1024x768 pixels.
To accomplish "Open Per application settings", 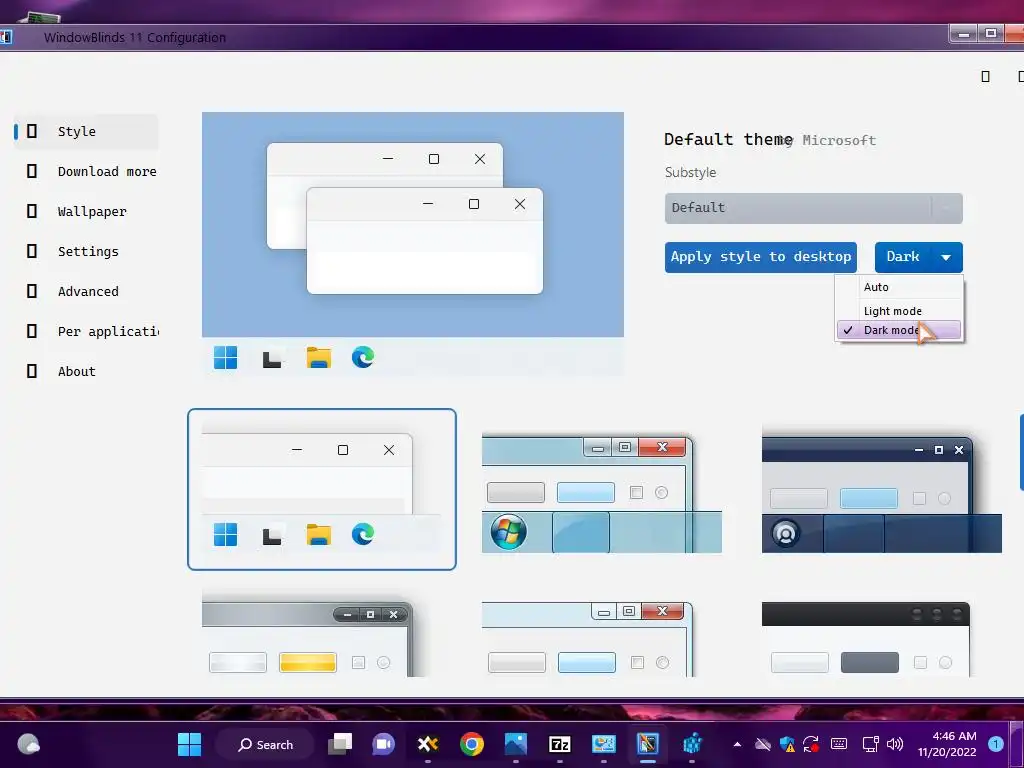I will point(86,331).
